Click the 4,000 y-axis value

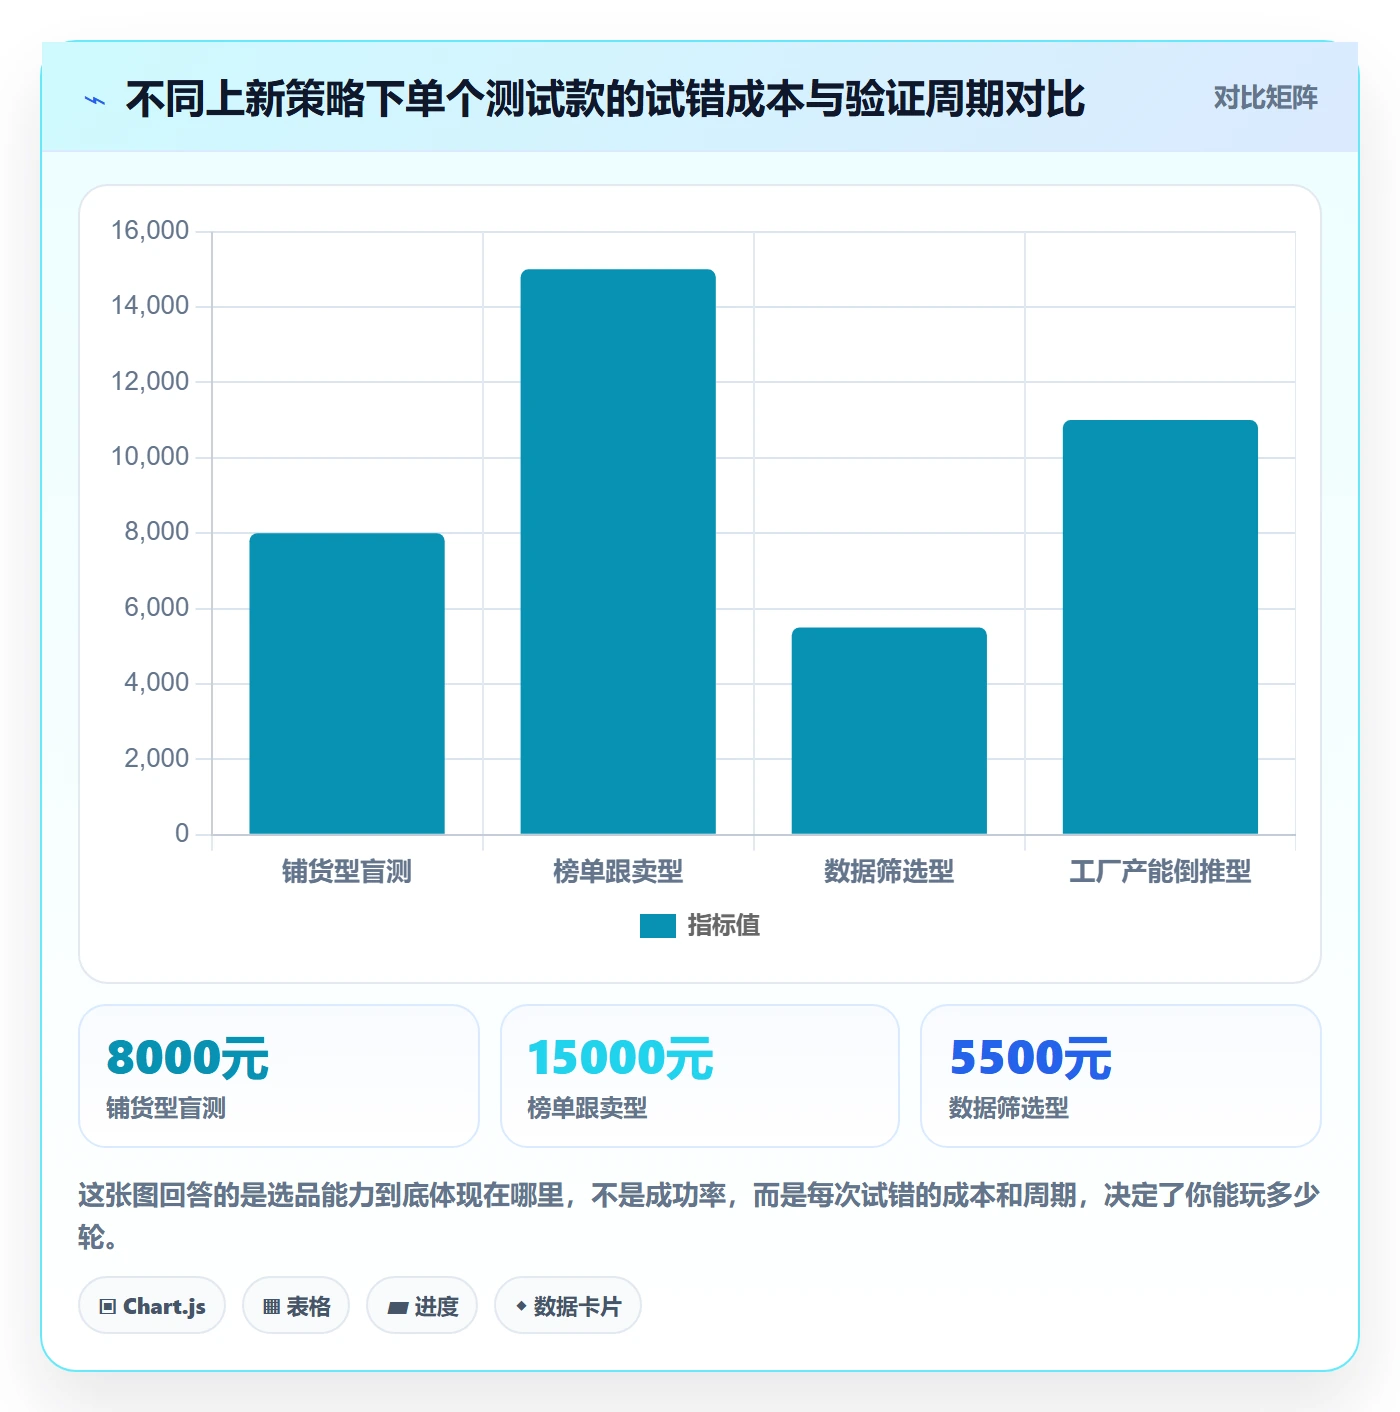(x=157, y=683)
